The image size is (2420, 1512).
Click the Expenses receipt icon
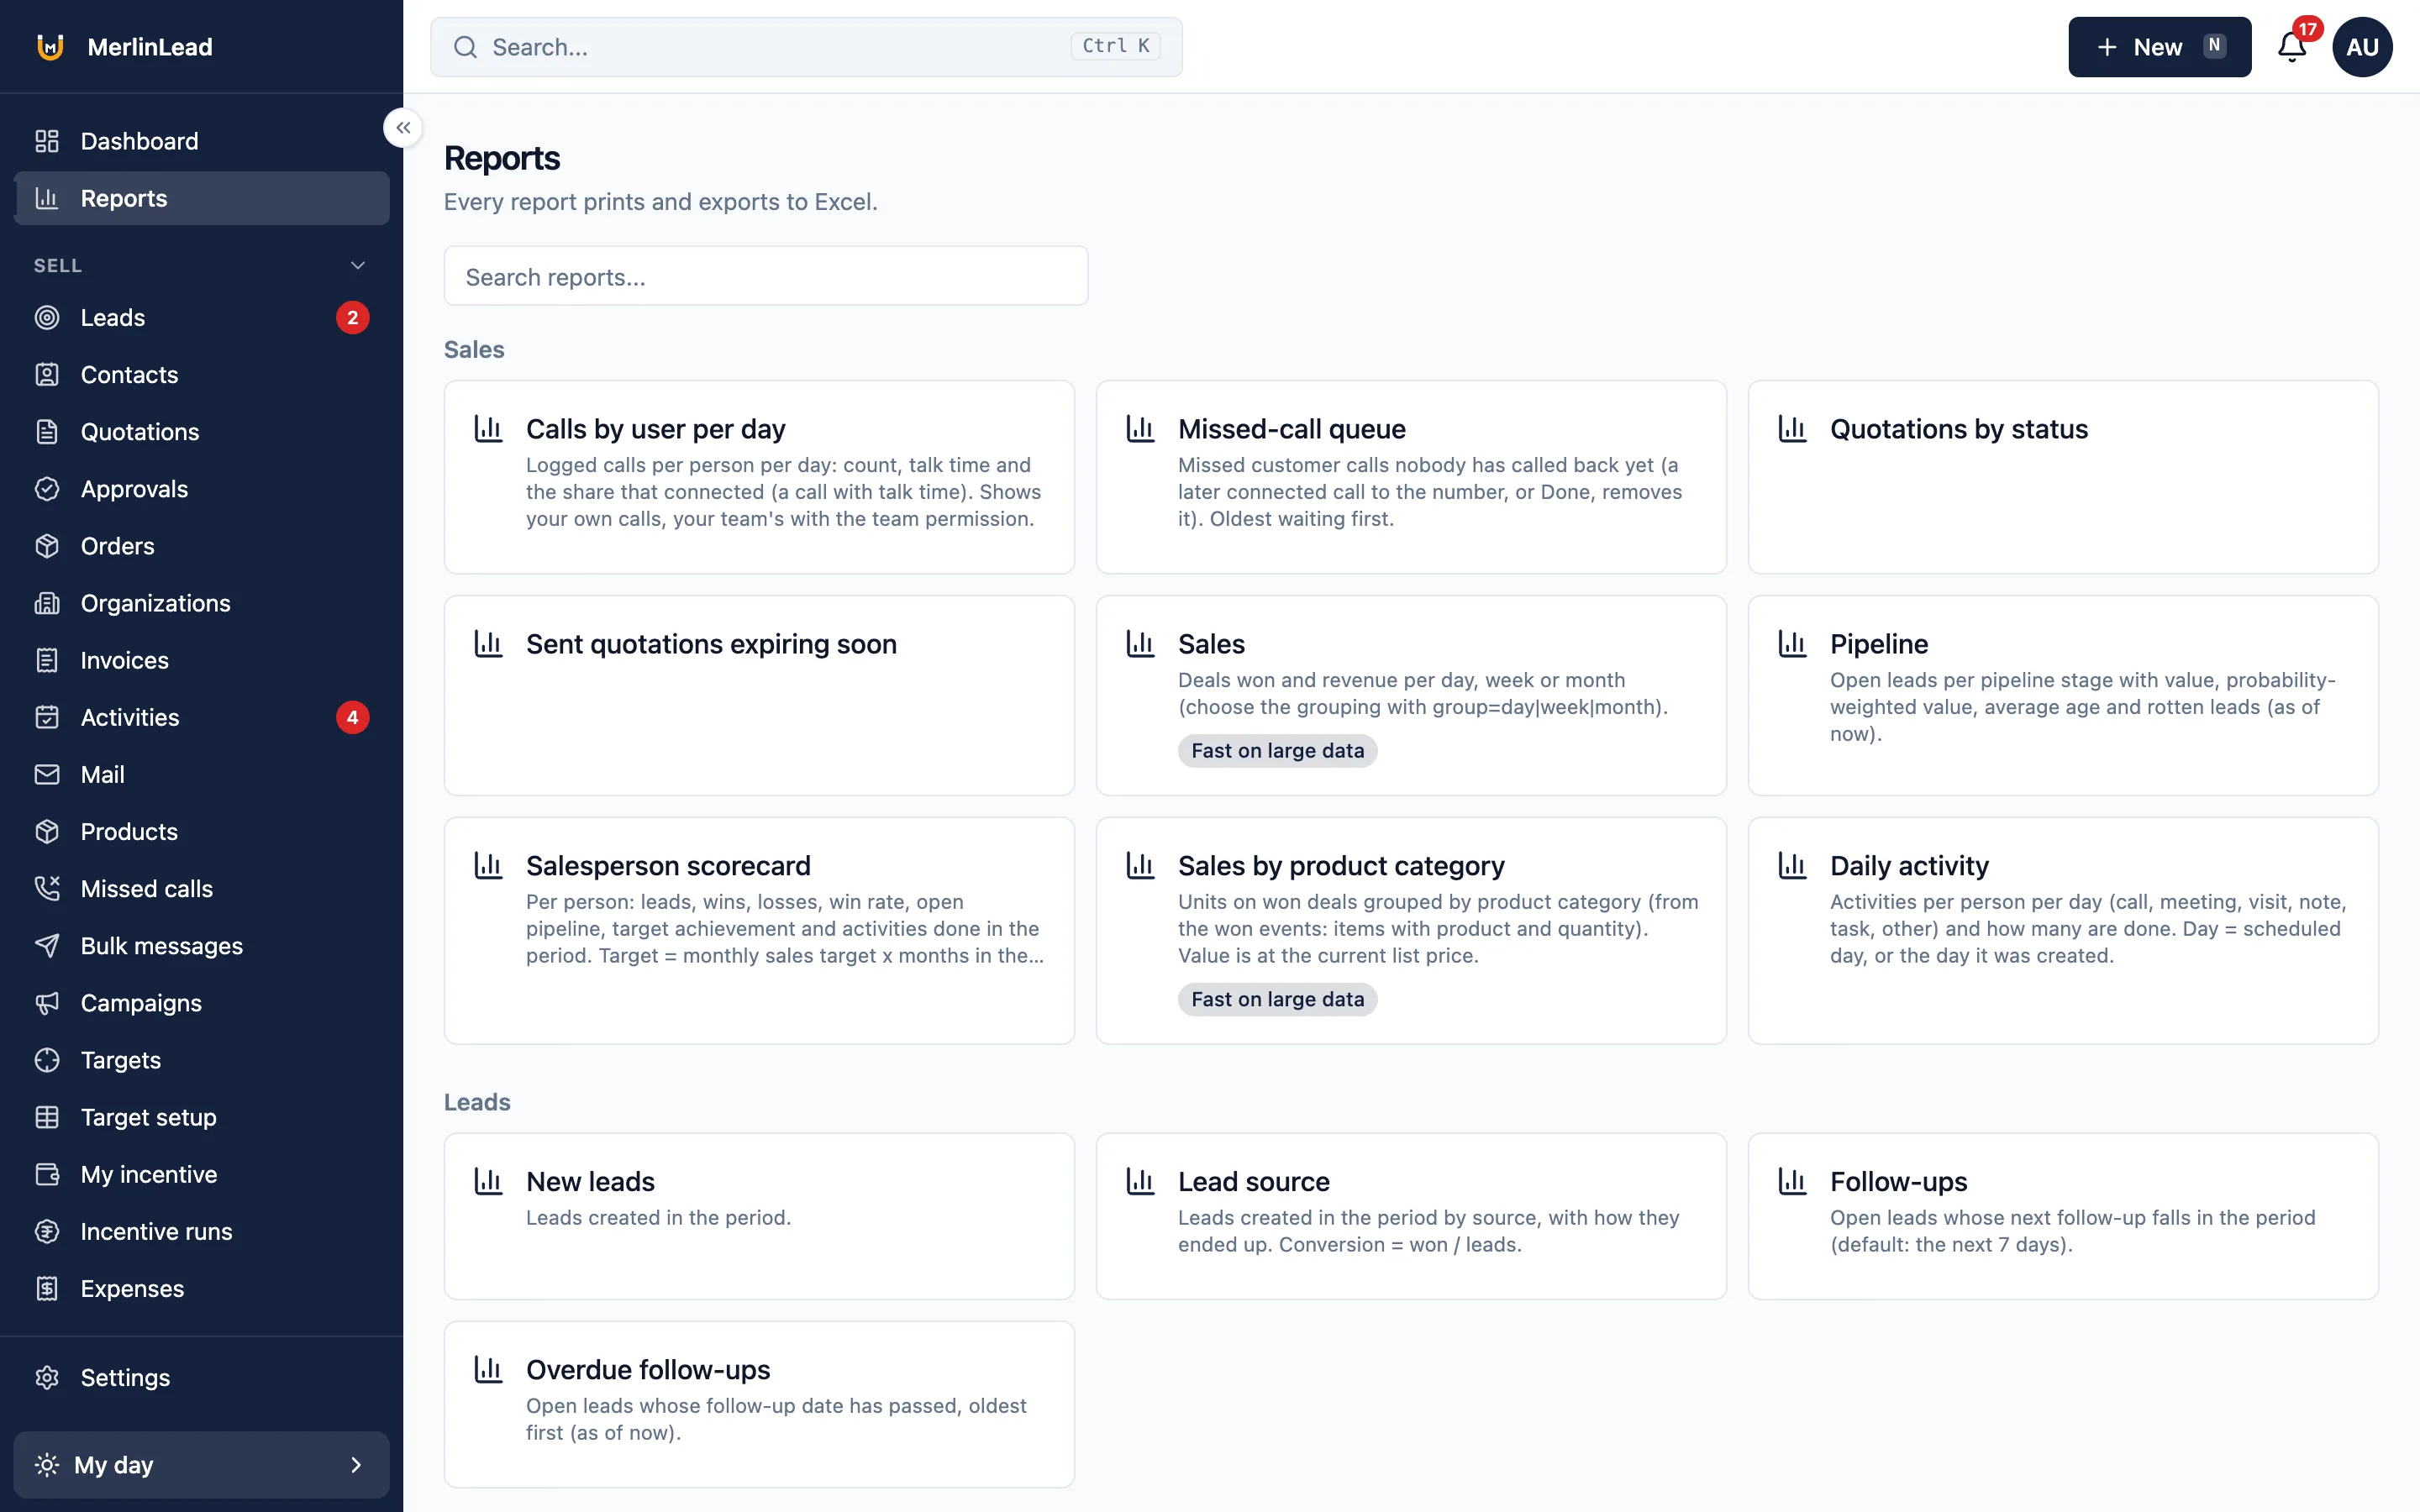pos(47,1288)
